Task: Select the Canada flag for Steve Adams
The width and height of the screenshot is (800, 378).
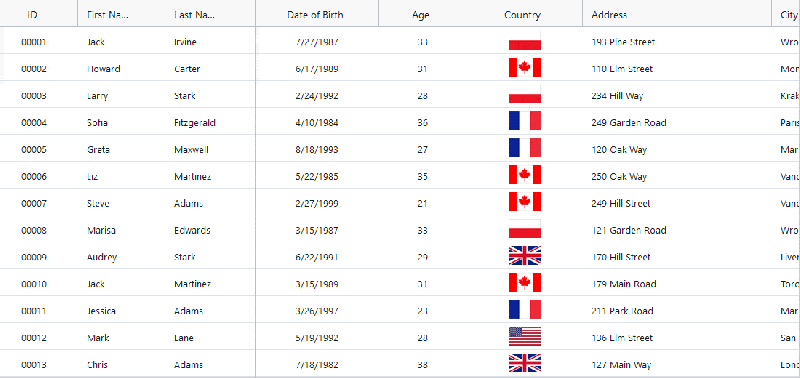Action: click(x=524, y=202)
